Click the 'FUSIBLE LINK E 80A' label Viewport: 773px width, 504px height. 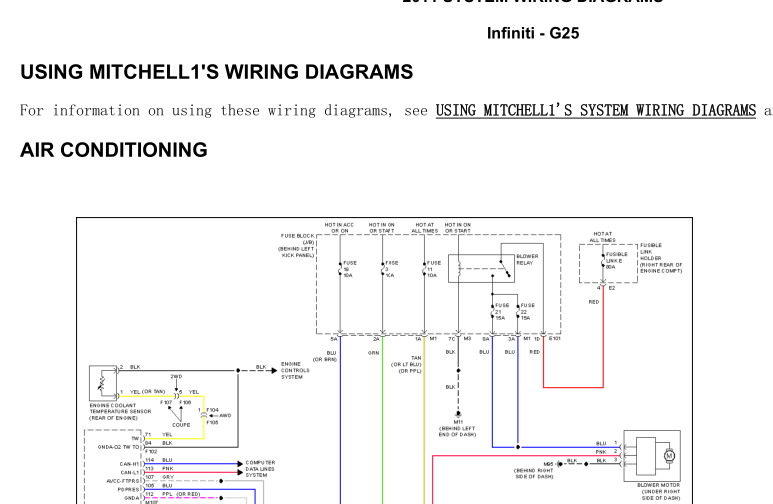pyautogui.click(x=615, y=260)
